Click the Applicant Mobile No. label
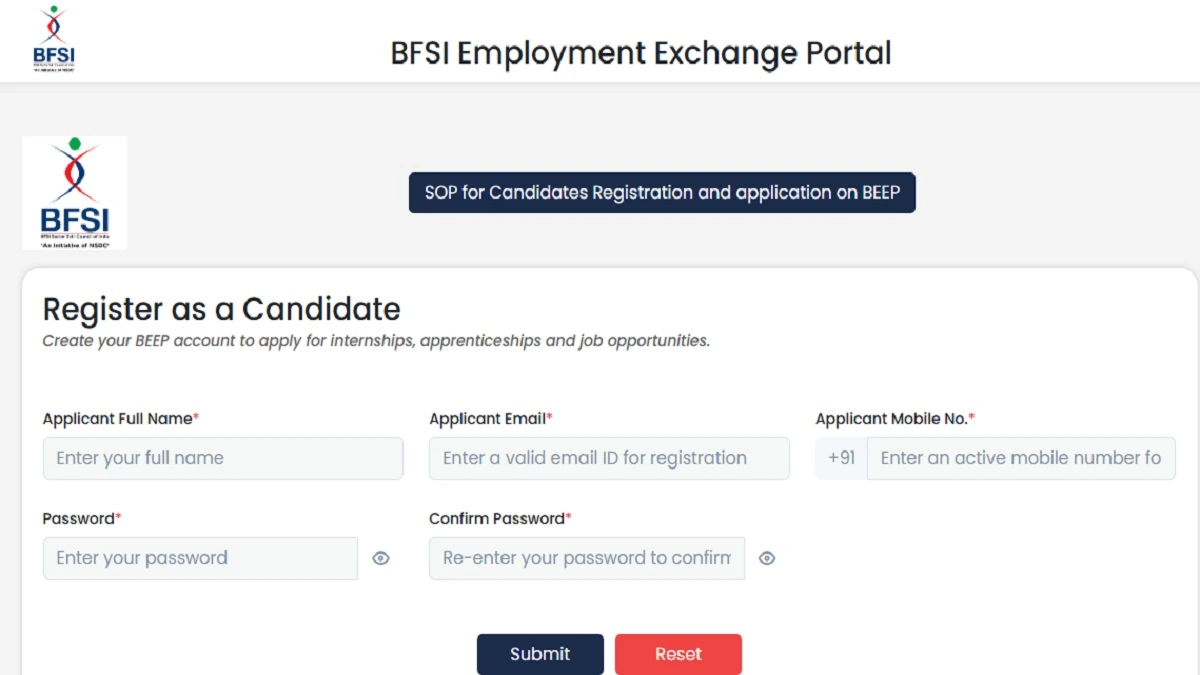 (893, 418)
